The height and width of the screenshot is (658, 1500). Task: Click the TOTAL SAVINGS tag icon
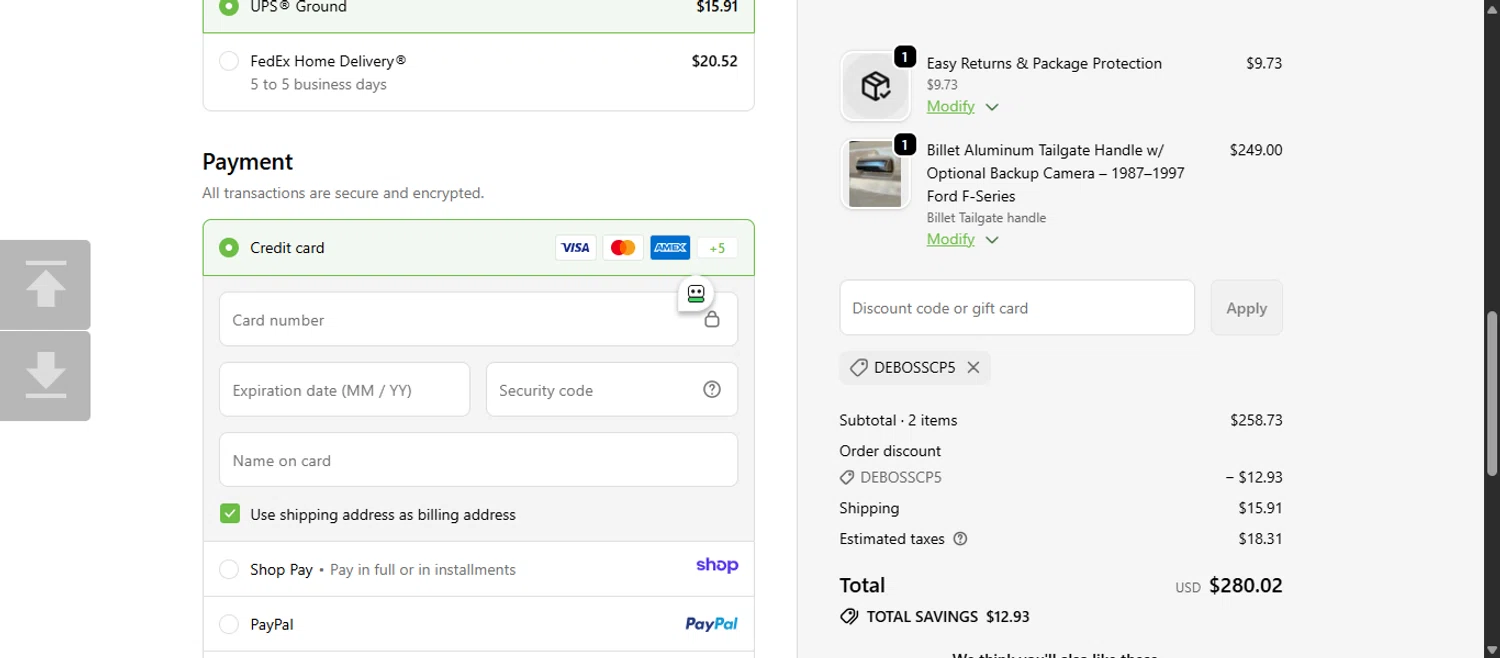point(849,617)
